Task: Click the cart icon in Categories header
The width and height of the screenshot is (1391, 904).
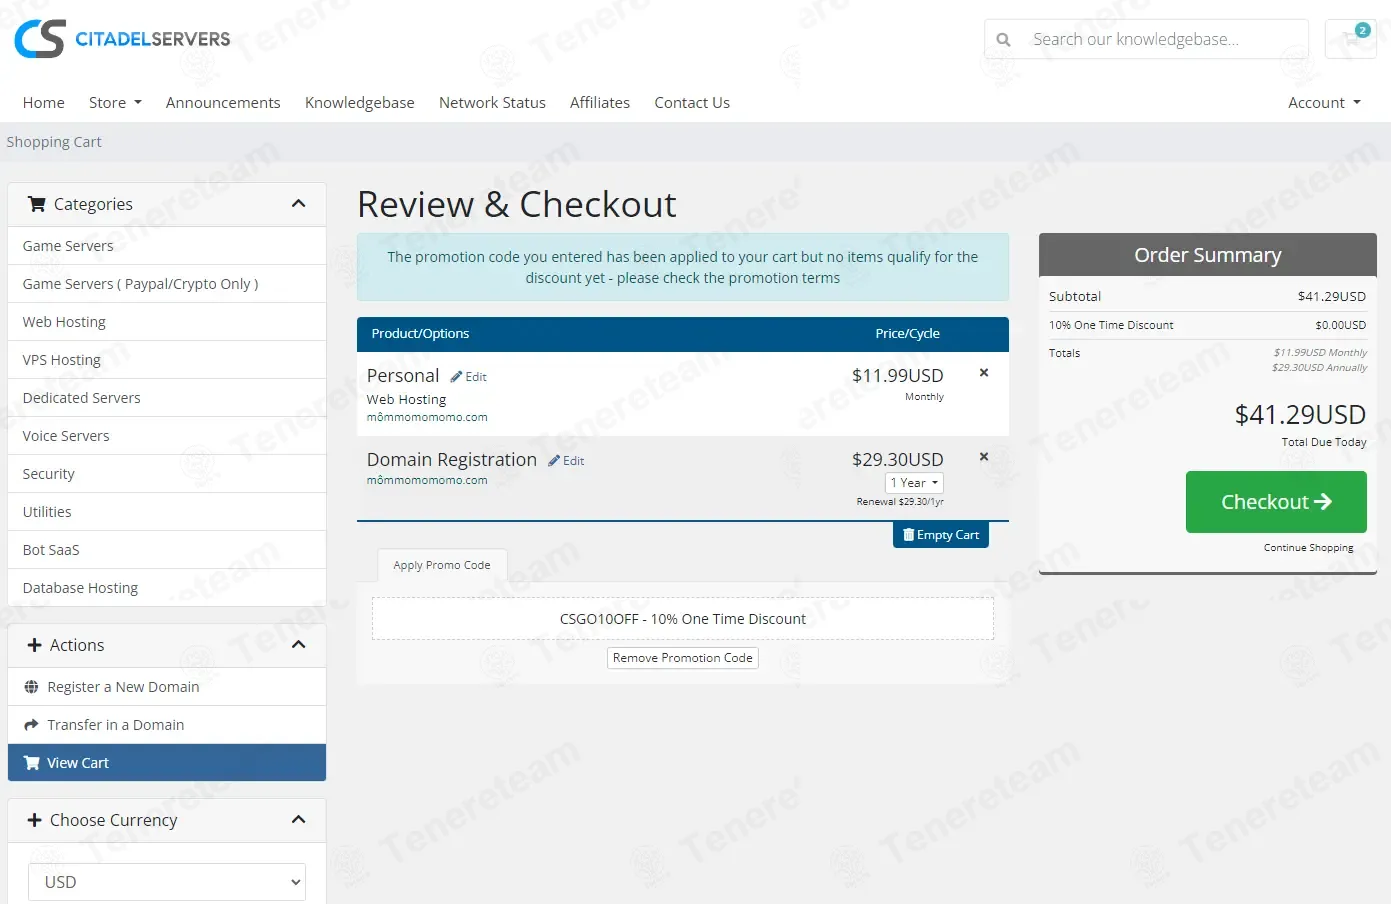Action: (x=37, y=204)
